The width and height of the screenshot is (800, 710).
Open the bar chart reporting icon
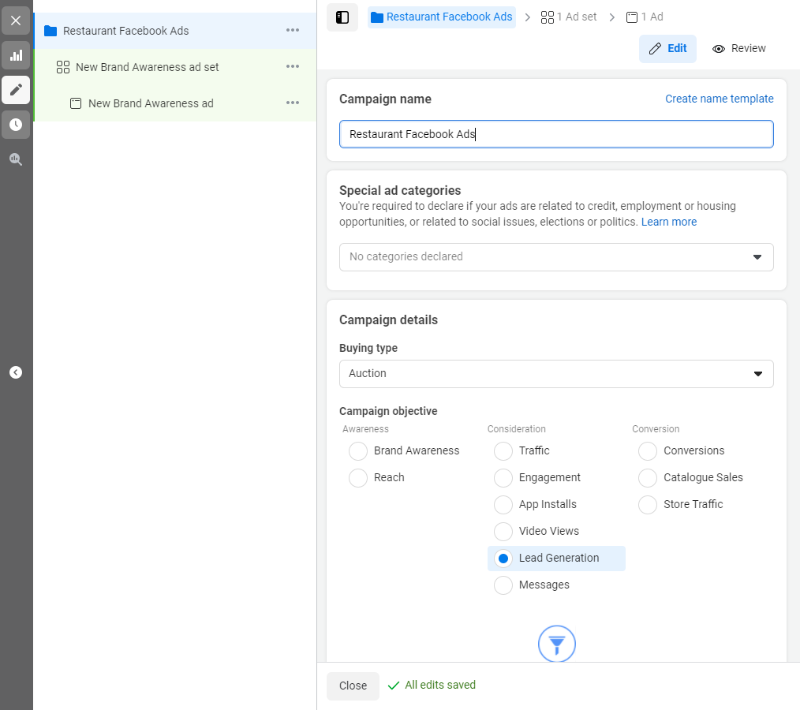click(16, 56)
